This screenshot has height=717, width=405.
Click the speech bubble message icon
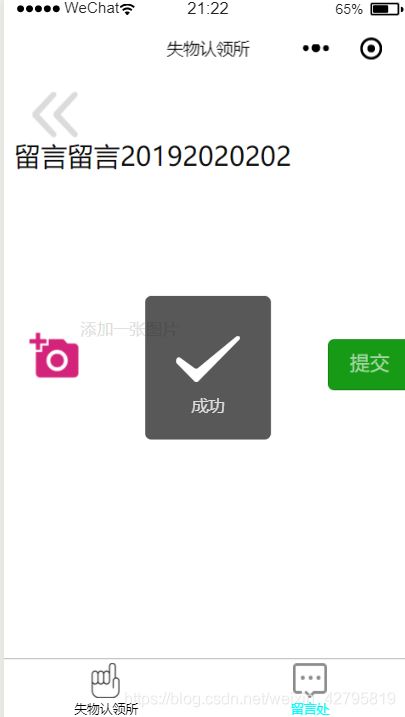(309, 680)
